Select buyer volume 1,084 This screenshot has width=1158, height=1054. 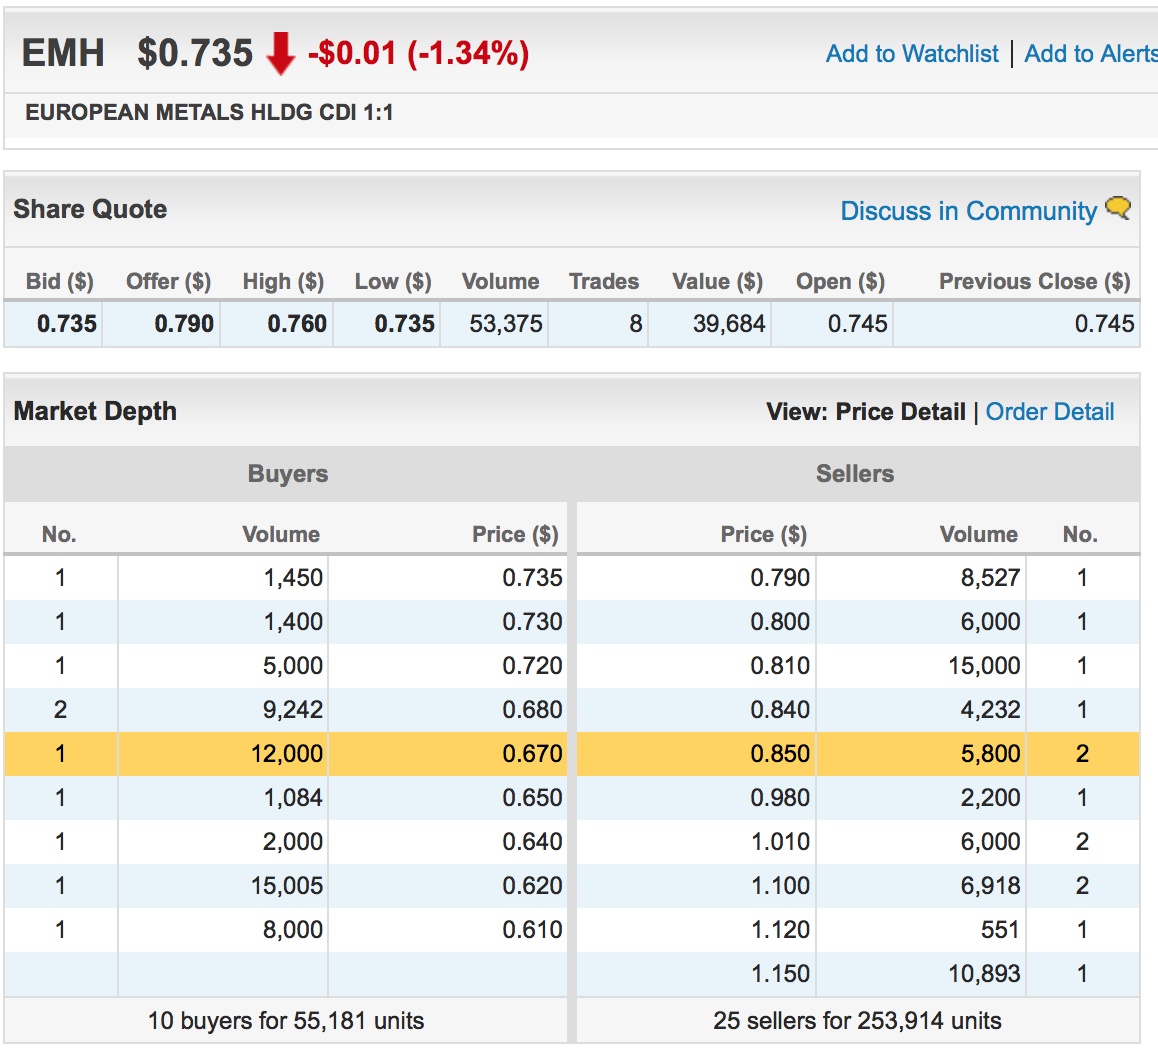(x=293, y=798)
